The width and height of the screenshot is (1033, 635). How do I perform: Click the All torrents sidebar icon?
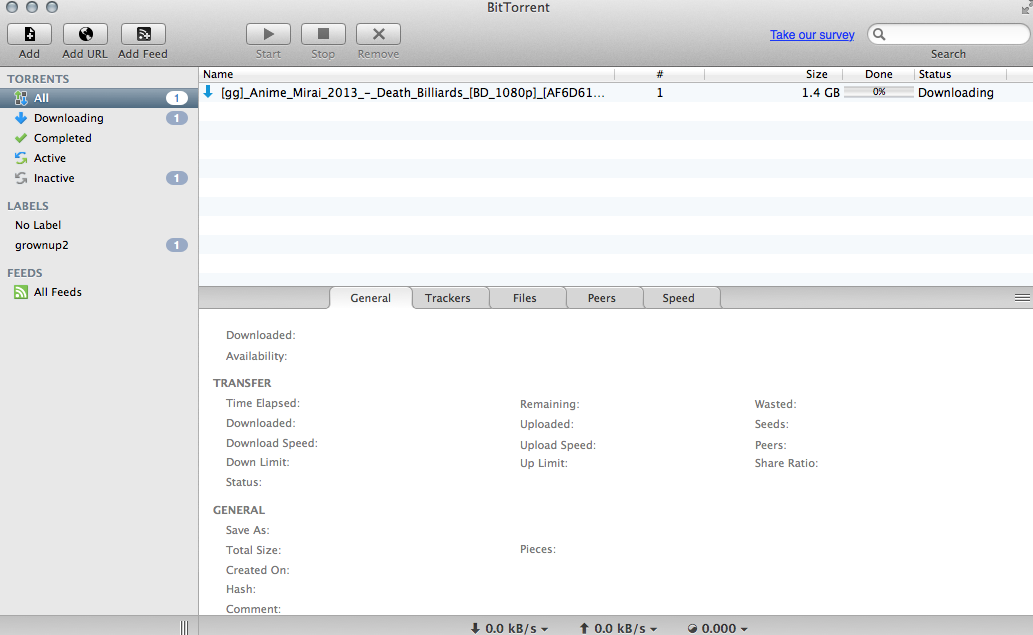coord(21,98)
